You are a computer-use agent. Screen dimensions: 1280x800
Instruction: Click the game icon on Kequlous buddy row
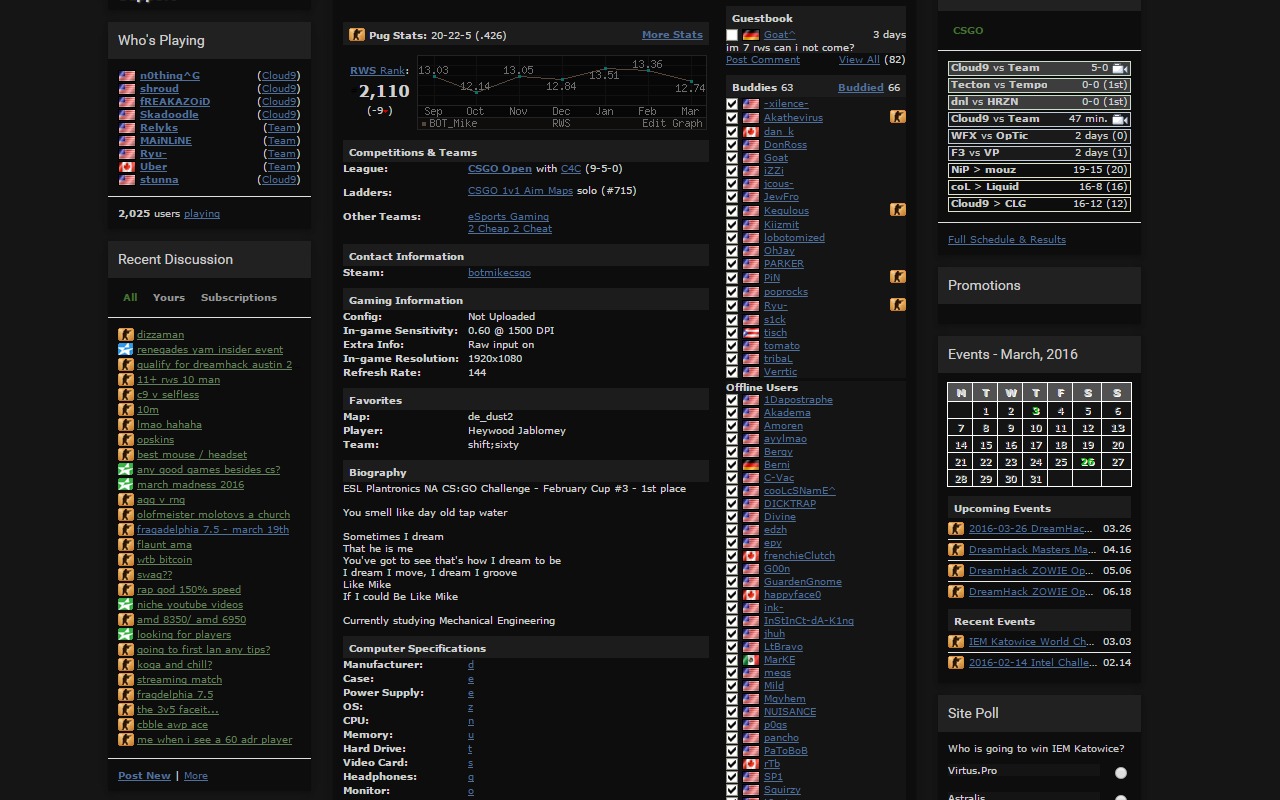[x=897, y=210]
